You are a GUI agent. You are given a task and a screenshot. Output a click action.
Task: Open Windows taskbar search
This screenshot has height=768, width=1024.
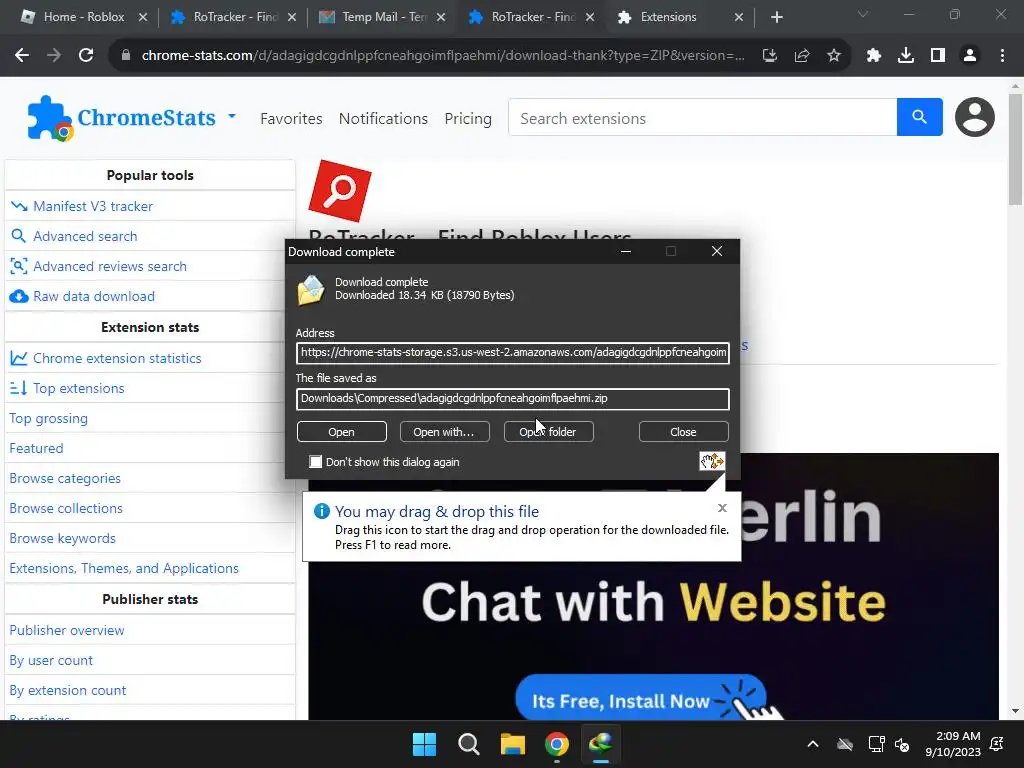click(x=468, y=744)
